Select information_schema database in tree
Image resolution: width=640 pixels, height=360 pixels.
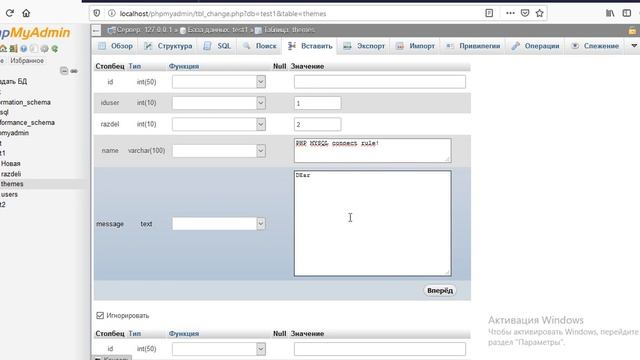[x=25, y=102]
